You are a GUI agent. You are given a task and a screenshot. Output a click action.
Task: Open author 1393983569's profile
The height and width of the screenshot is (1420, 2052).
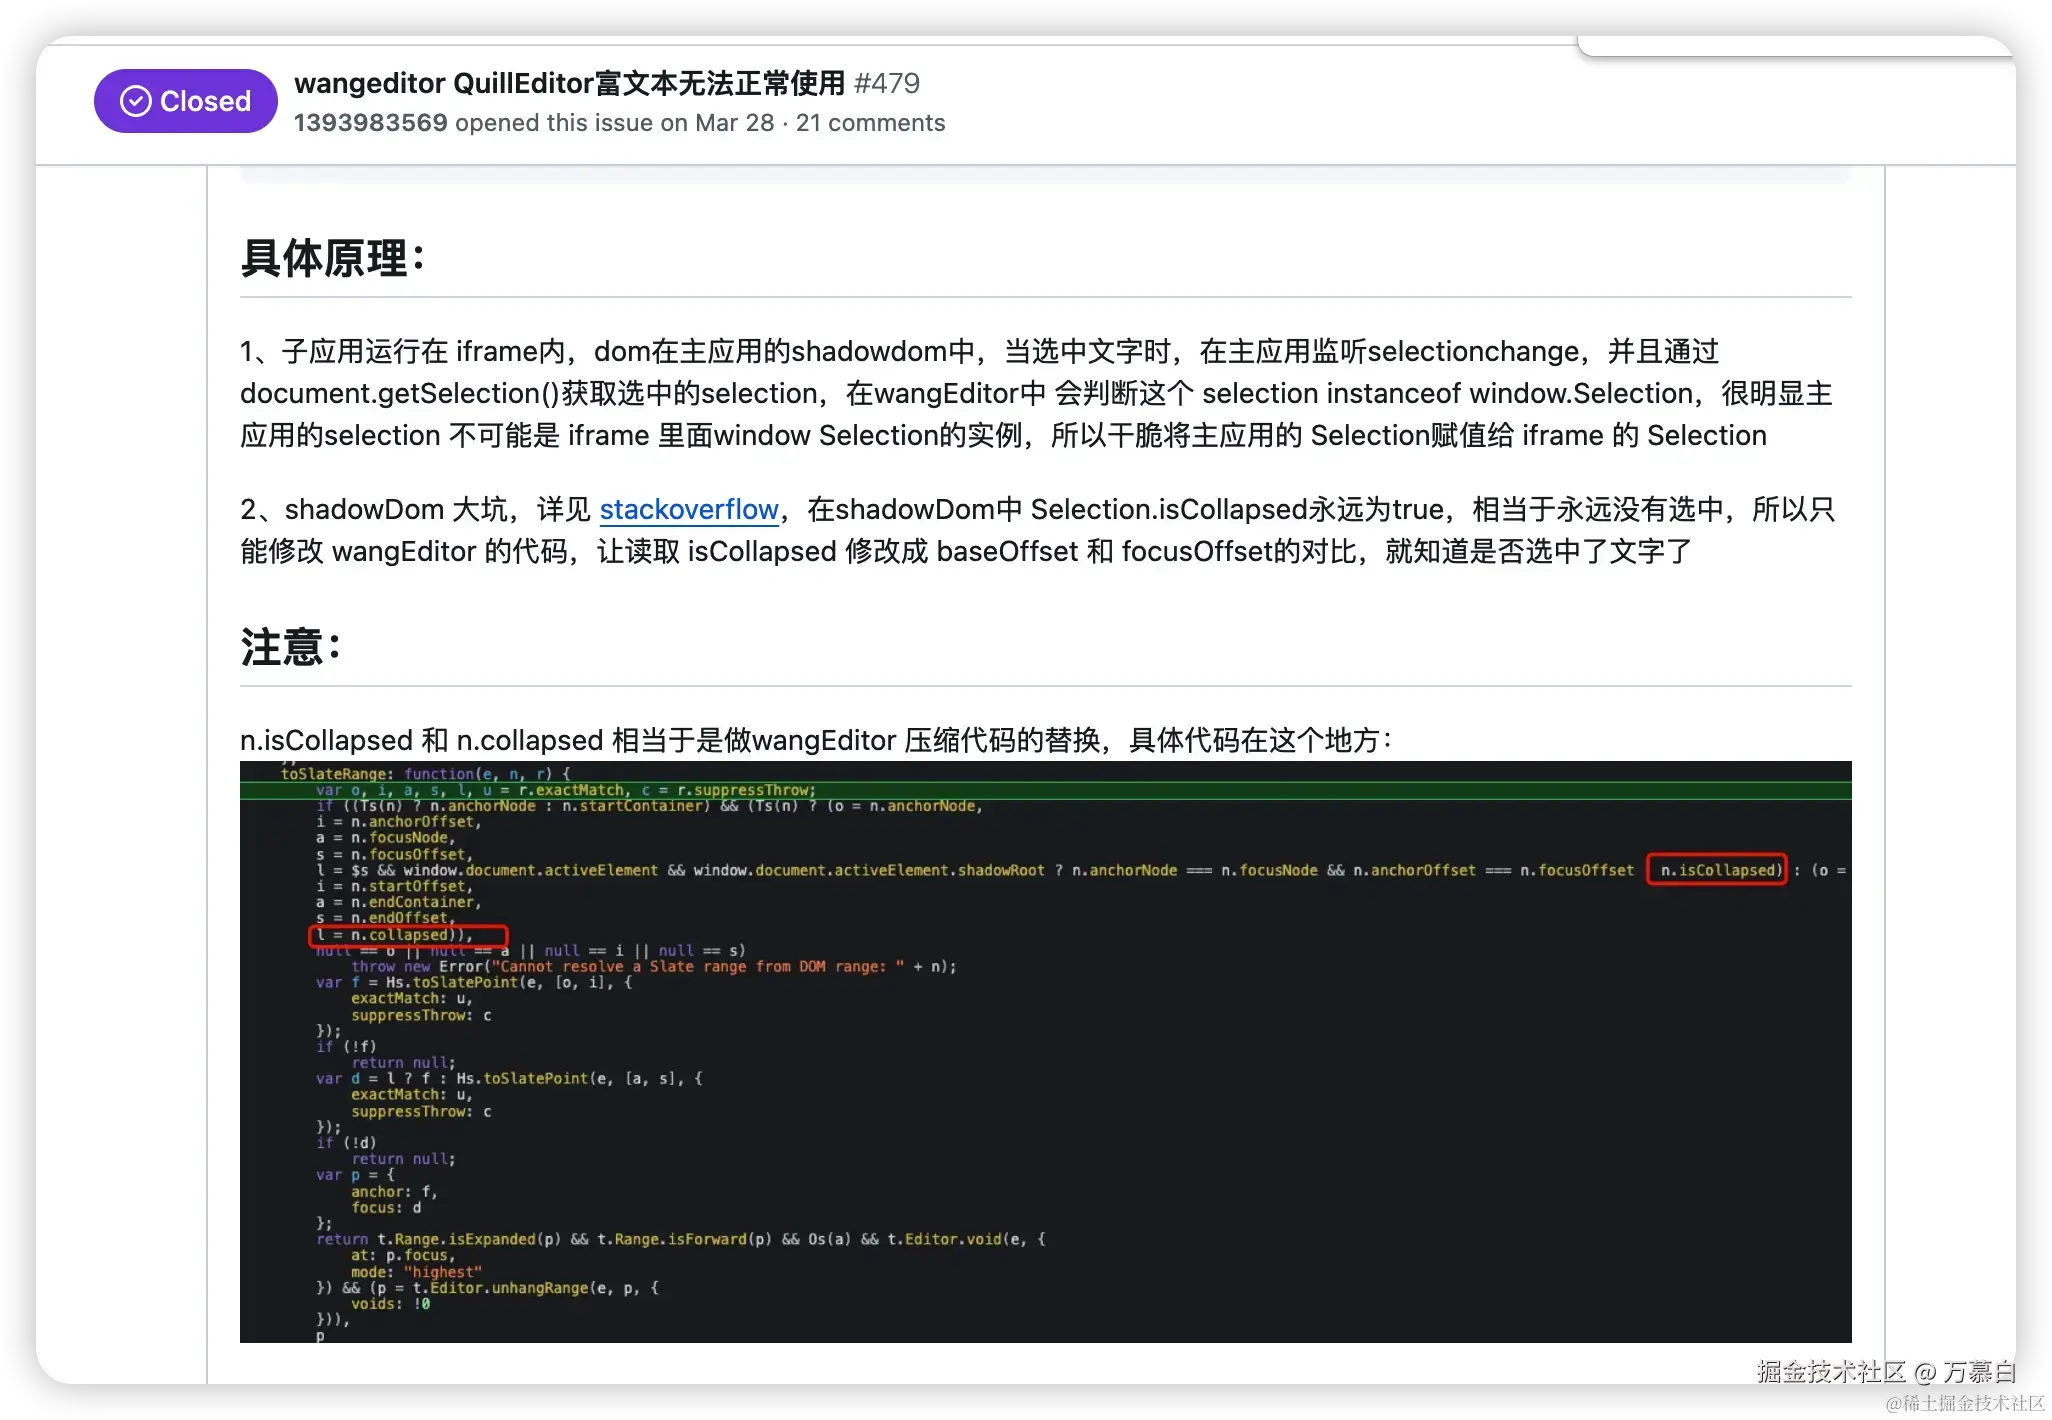pyautogui.click(x=370, y=123)
